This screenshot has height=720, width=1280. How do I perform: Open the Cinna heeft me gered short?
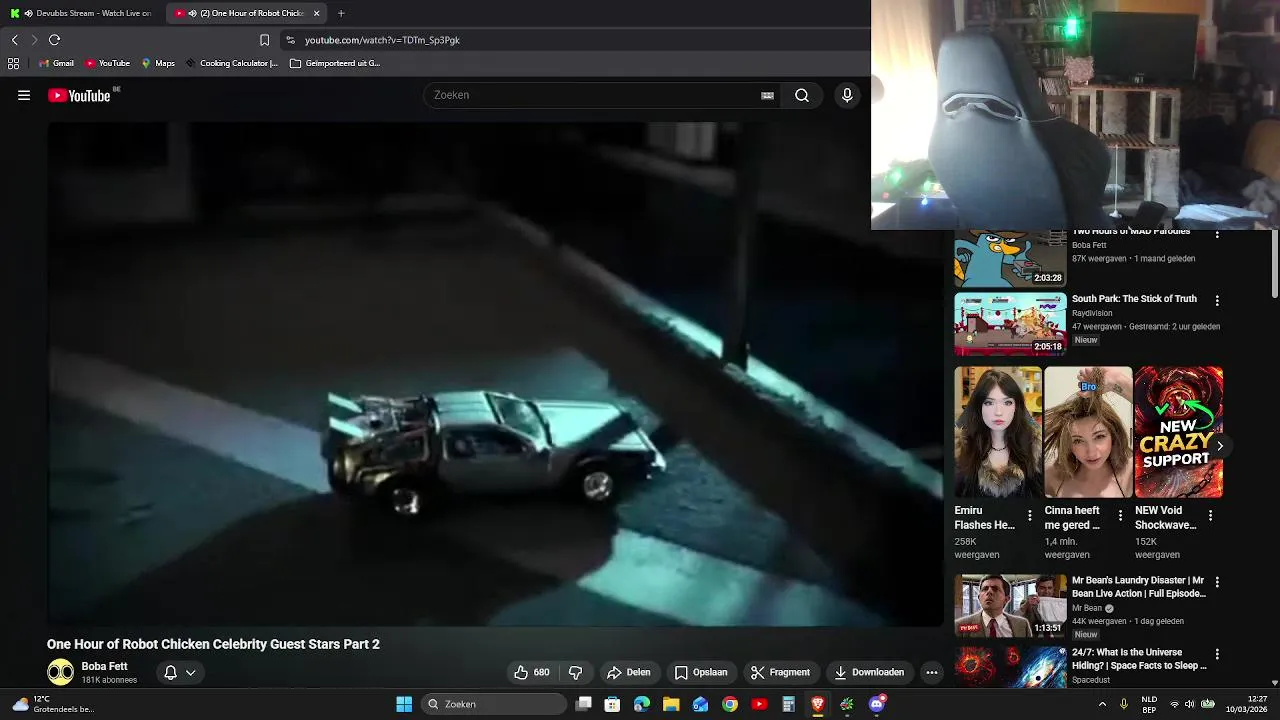click(1088, 432)
